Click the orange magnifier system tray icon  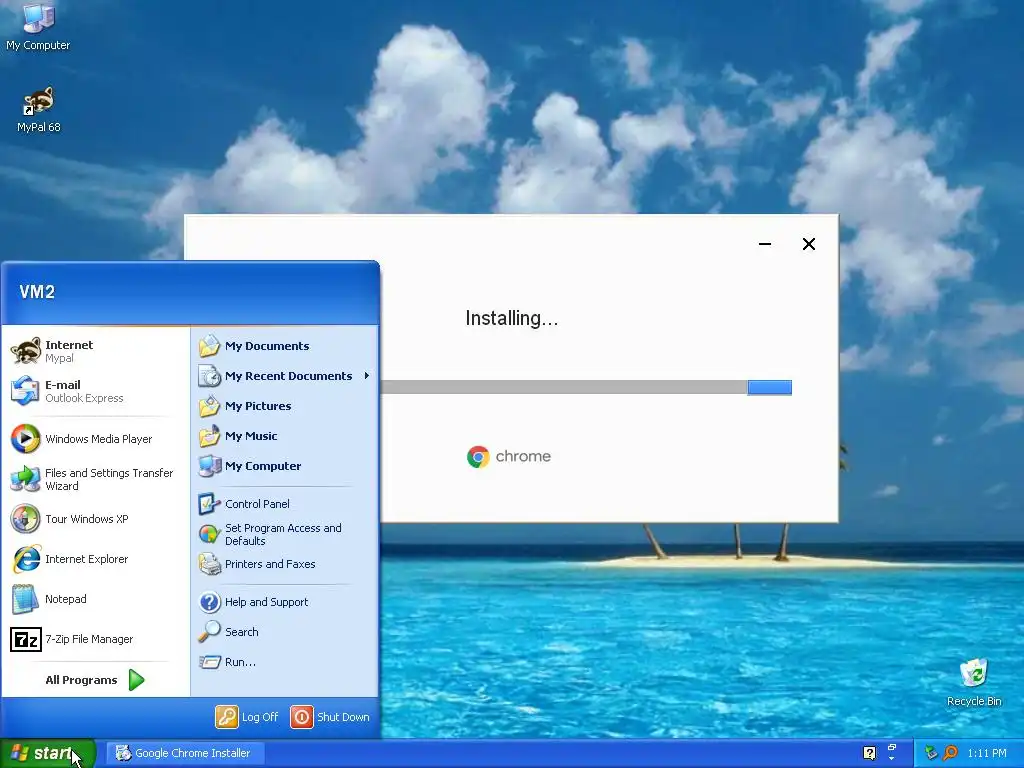[951, 753]
